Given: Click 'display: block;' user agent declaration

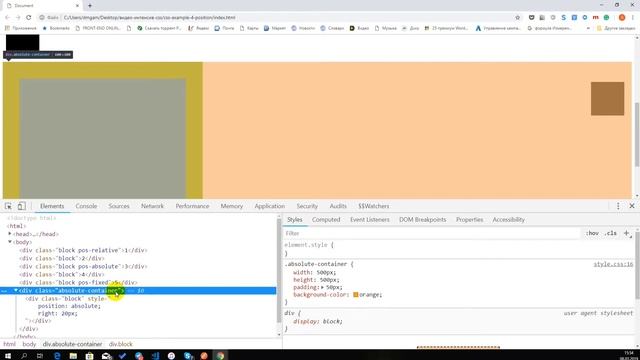Looking at the screenshot, I should [318, 322].
